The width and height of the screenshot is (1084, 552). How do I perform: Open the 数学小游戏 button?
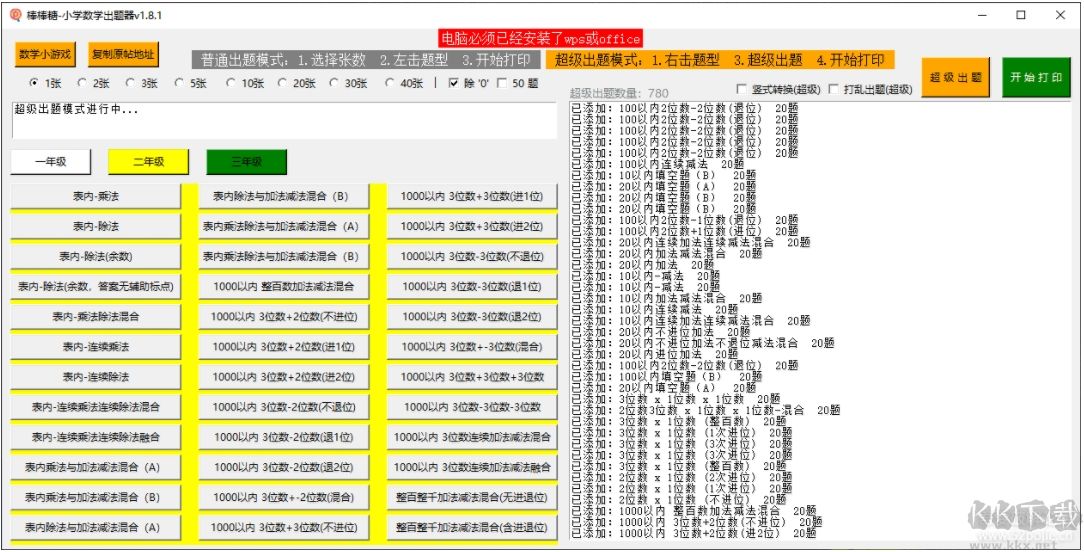(x=45, y=54)
